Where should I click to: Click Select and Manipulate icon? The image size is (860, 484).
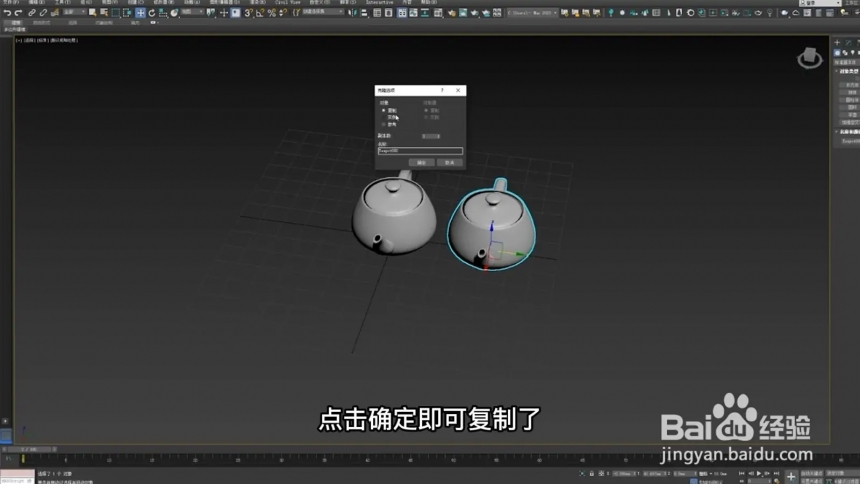(x=224, y=13)
